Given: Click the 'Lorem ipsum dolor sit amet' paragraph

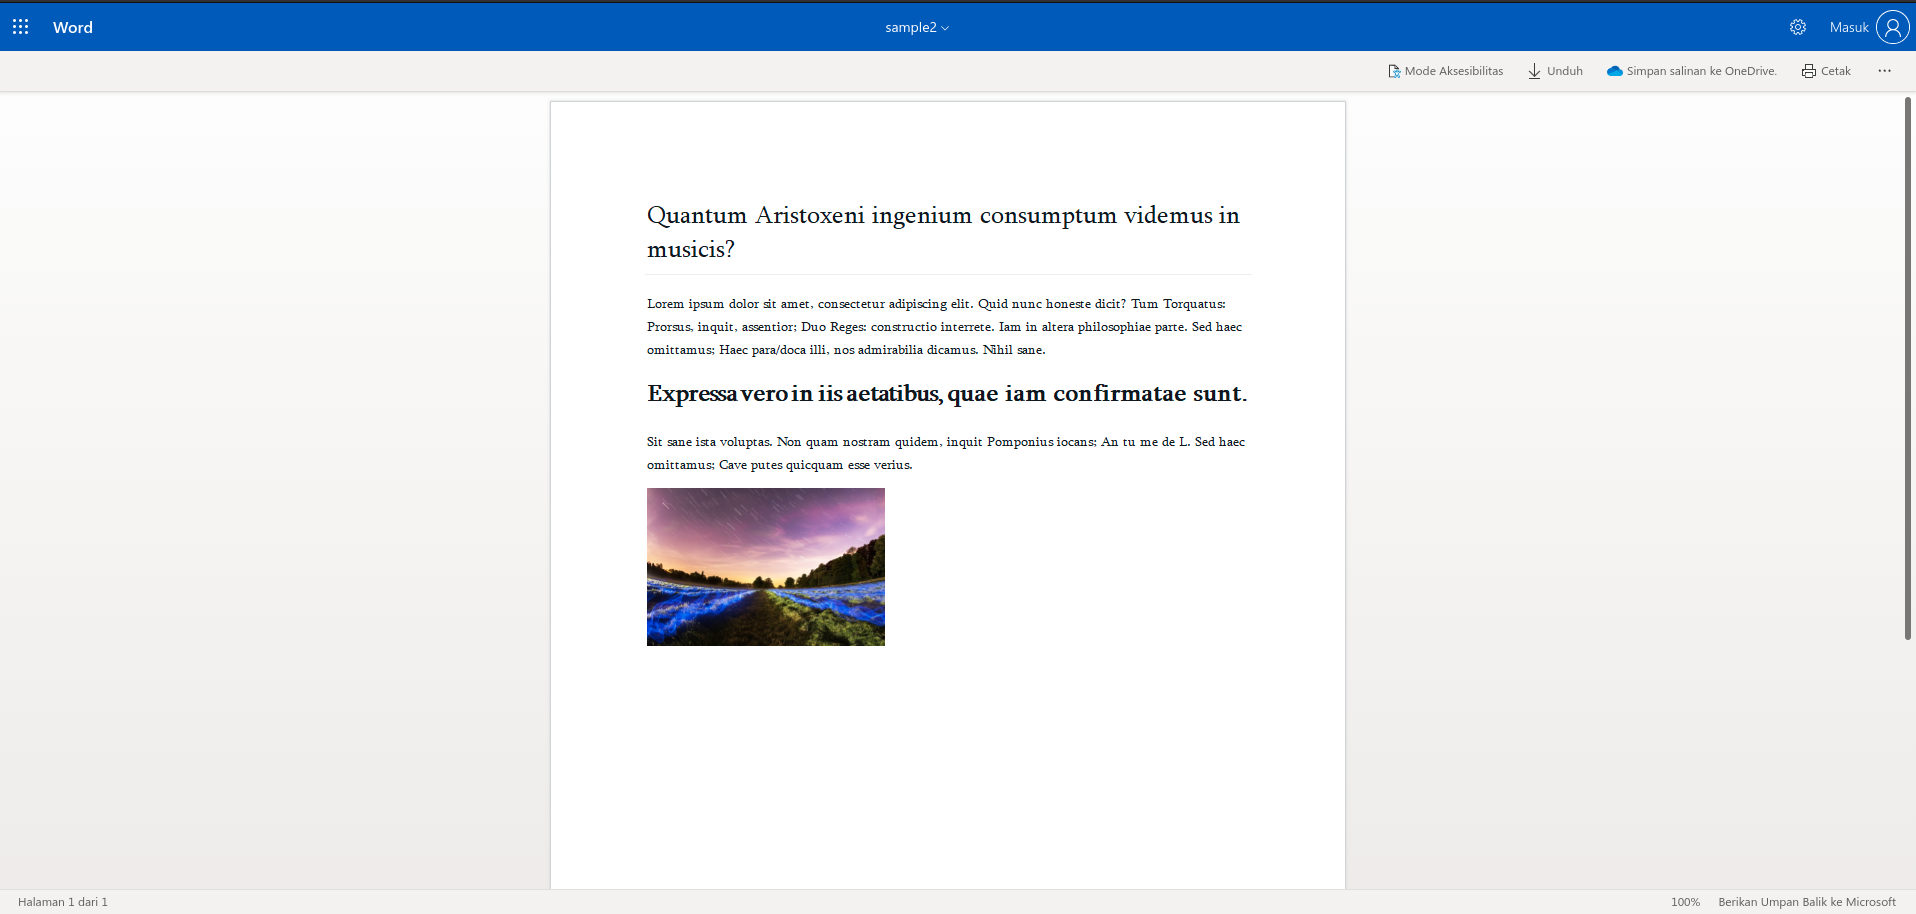Looking at the screenshot, I should coord(945,327).
